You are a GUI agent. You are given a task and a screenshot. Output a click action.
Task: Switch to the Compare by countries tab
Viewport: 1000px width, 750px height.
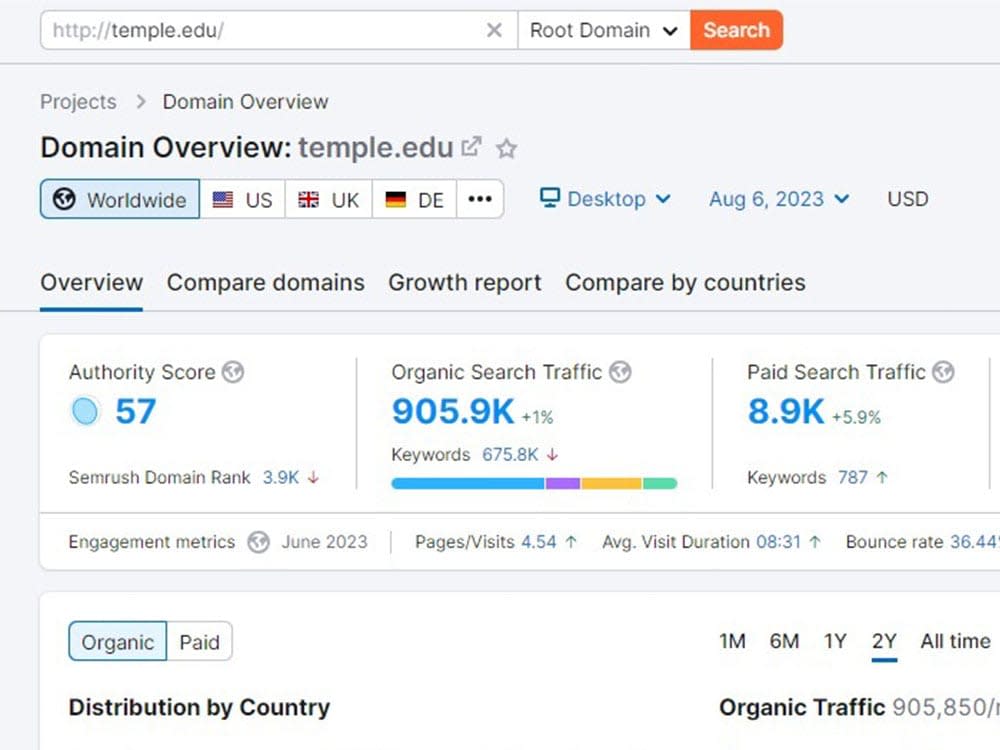pos(685,283)
